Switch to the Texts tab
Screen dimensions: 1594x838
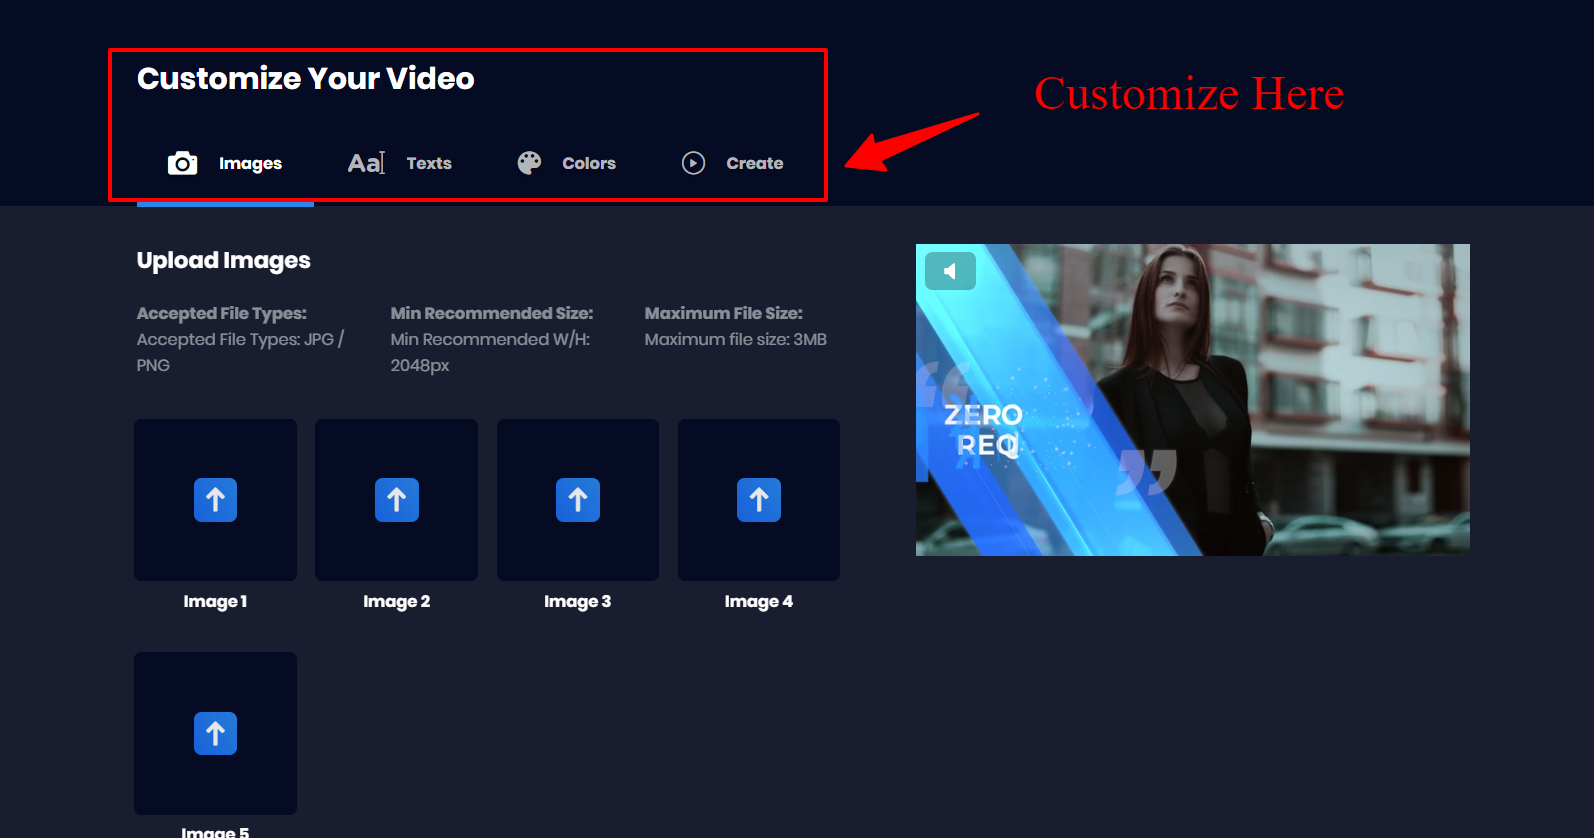[x=400, y=163]
